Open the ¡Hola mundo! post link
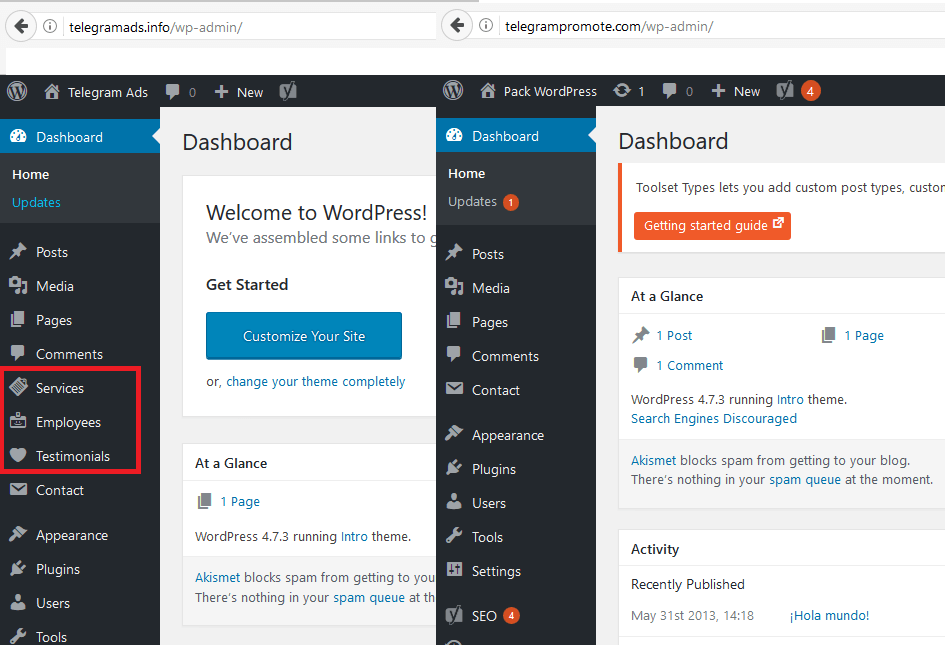 click(x=829, y=615)
